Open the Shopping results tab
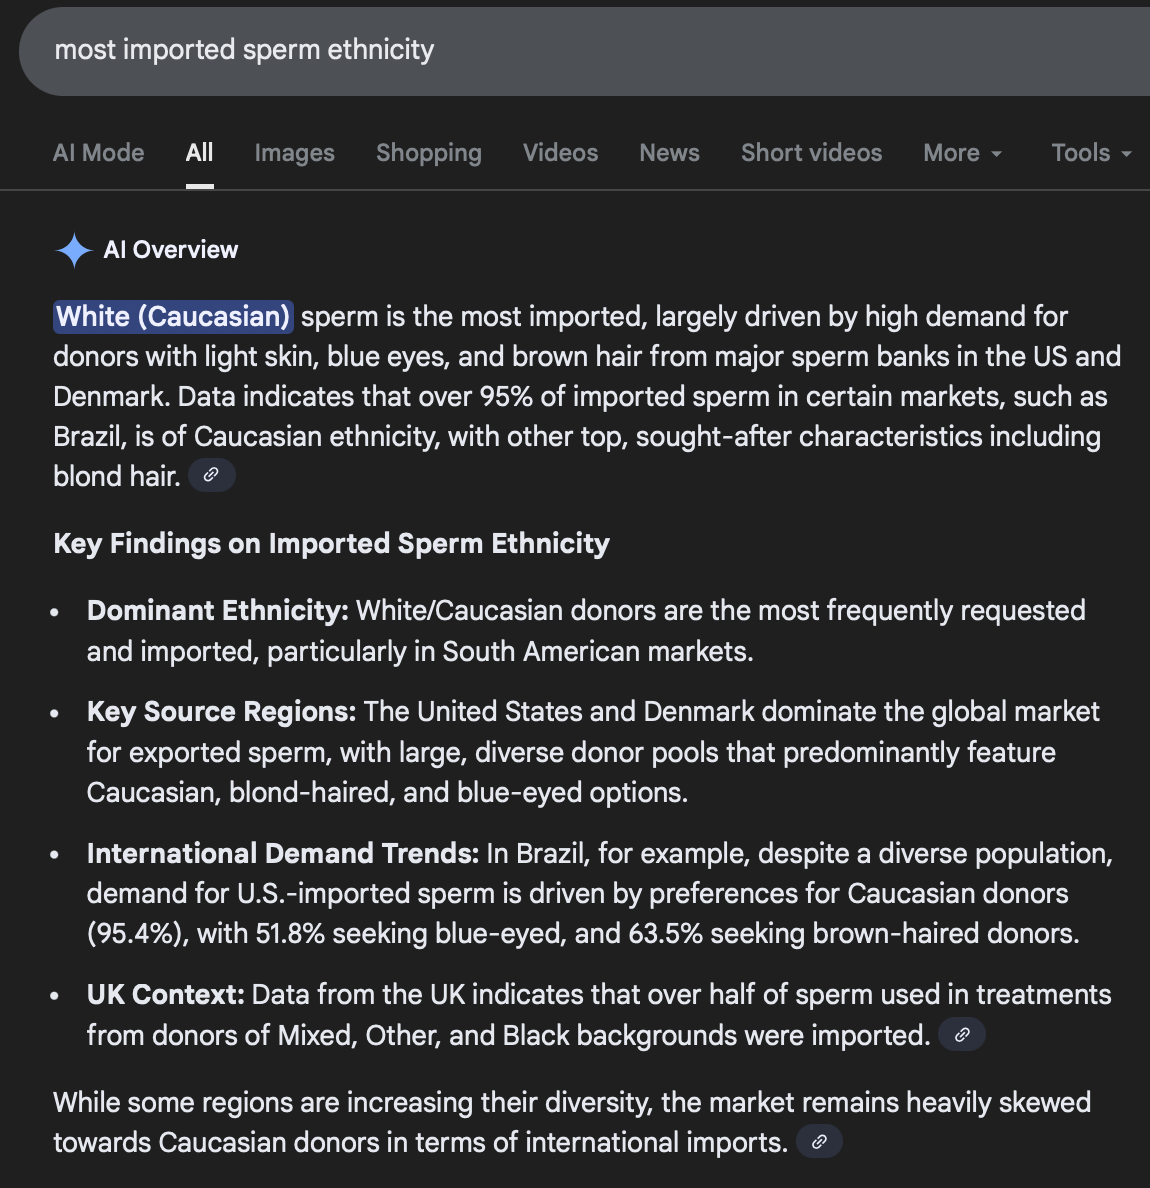This screenshot has height=1188, width=1150. coord(428,153)
